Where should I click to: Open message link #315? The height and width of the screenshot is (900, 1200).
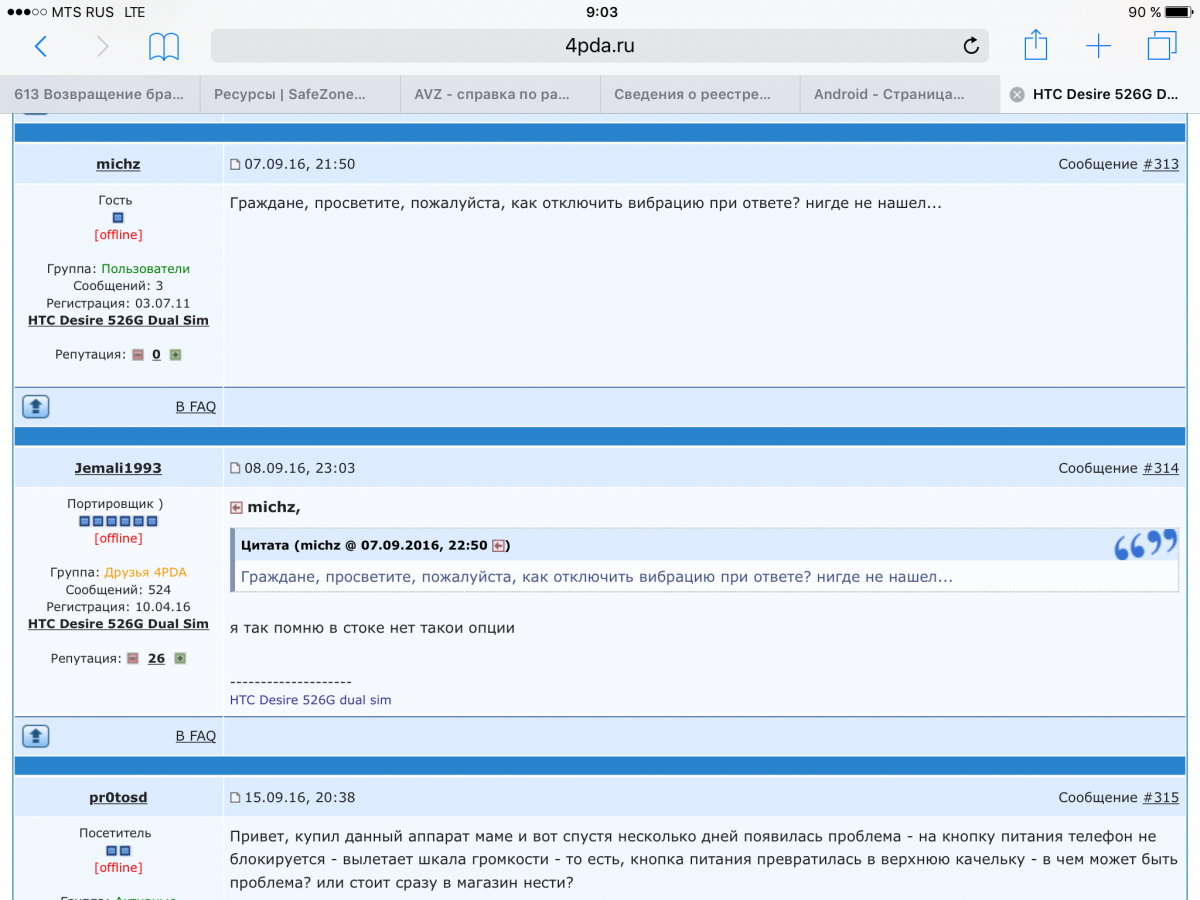(x=1161, y=797)
